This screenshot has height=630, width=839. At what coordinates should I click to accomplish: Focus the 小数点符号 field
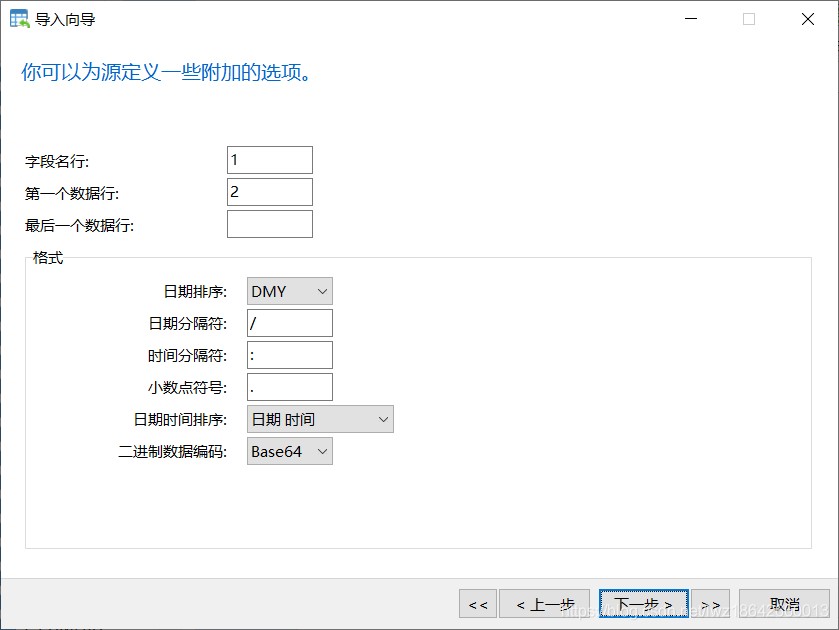click(x=289, y=387)
